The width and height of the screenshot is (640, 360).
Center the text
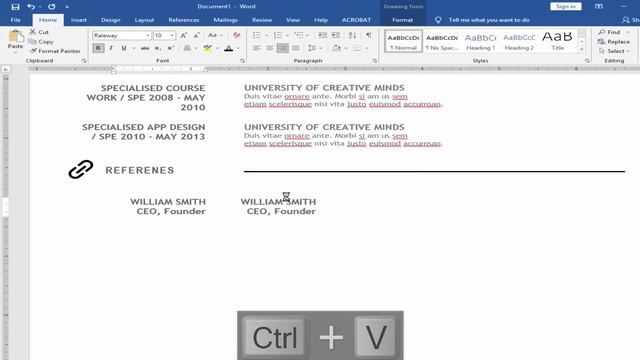coord(269,48)
